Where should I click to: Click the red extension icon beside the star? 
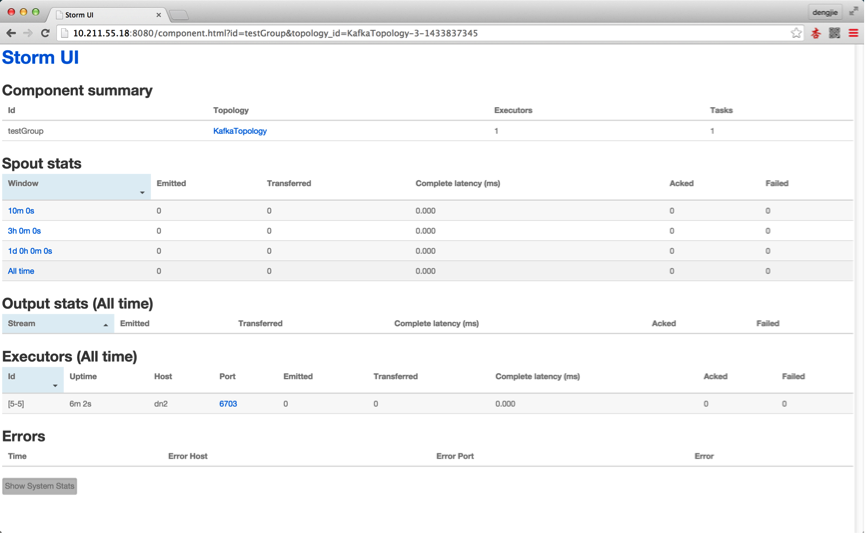tap(815, 33)
